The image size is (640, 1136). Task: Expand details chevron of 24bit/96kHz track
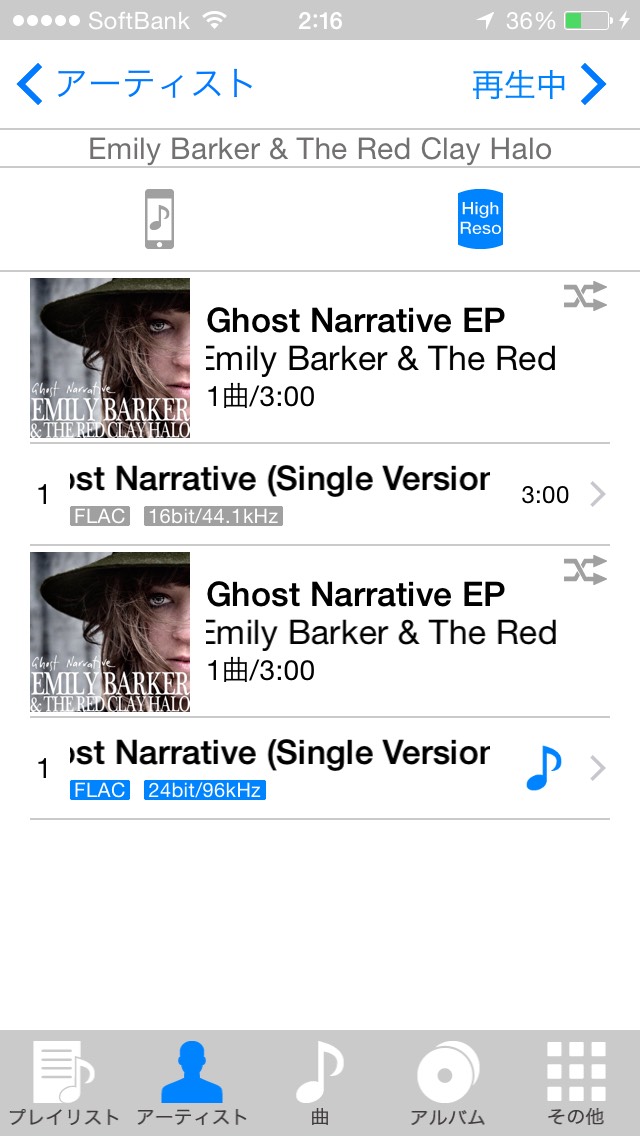[597, 768]
